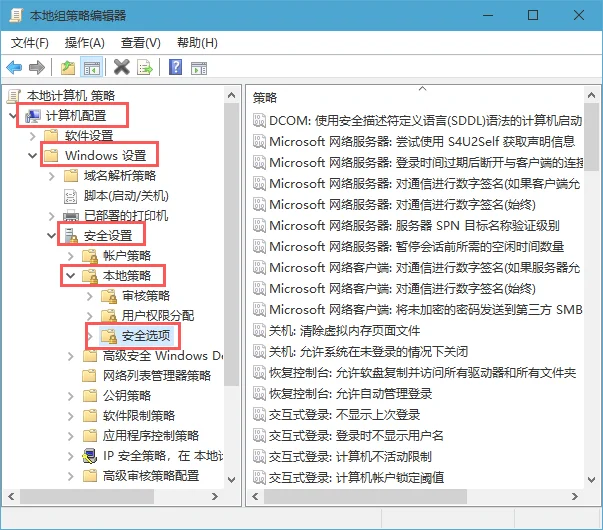Select Microsoft 网络客户端: 对通信进行数字签名(始终)
This screenshot has width=603, height=530.
pyautogui.click(x=402, y=288)
